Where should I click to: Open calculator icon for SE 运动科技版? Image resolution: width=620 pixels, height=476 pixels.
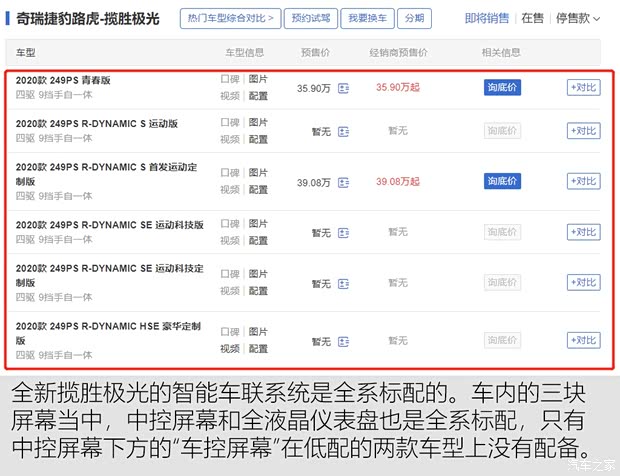pyautogui.click(x=343, y=232)
